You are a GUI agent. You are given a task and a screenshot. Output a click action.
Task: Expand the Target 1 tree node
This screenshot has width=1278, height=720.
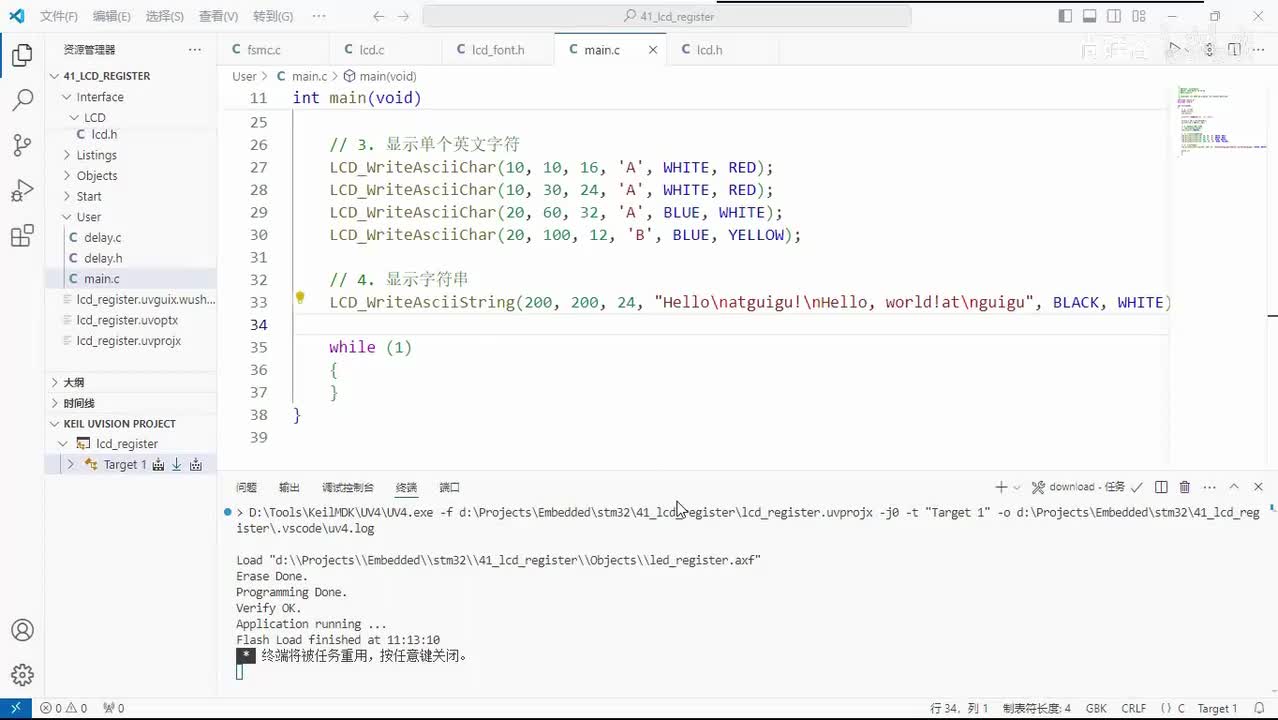coord(70,465)
